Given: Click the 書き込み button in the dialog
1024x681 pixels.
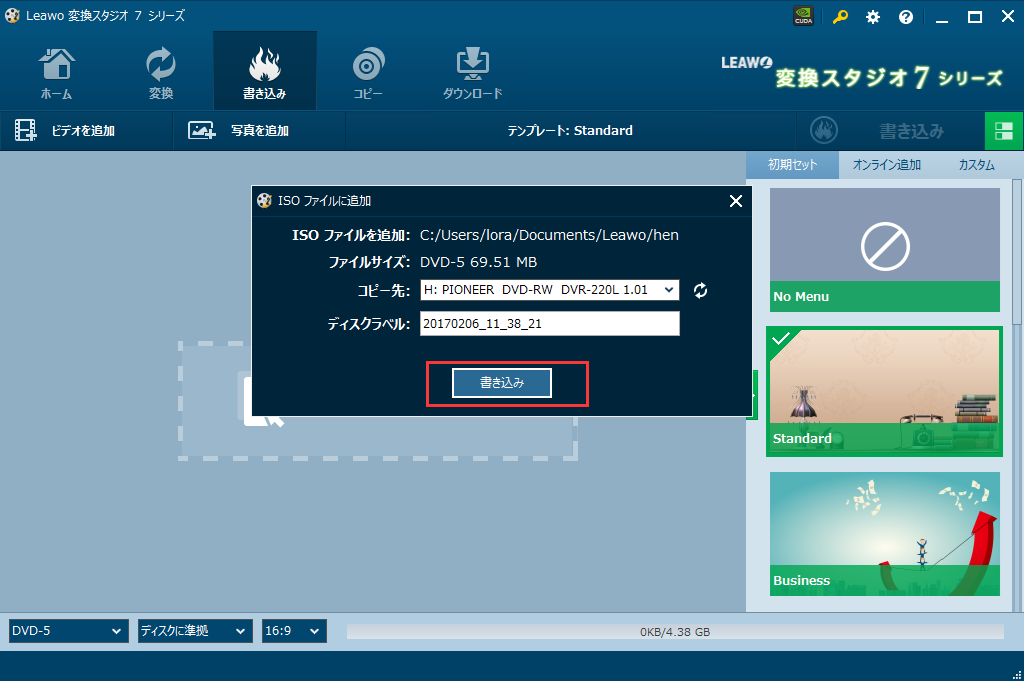Looking at the screenshot, I should tap(502, 383).
